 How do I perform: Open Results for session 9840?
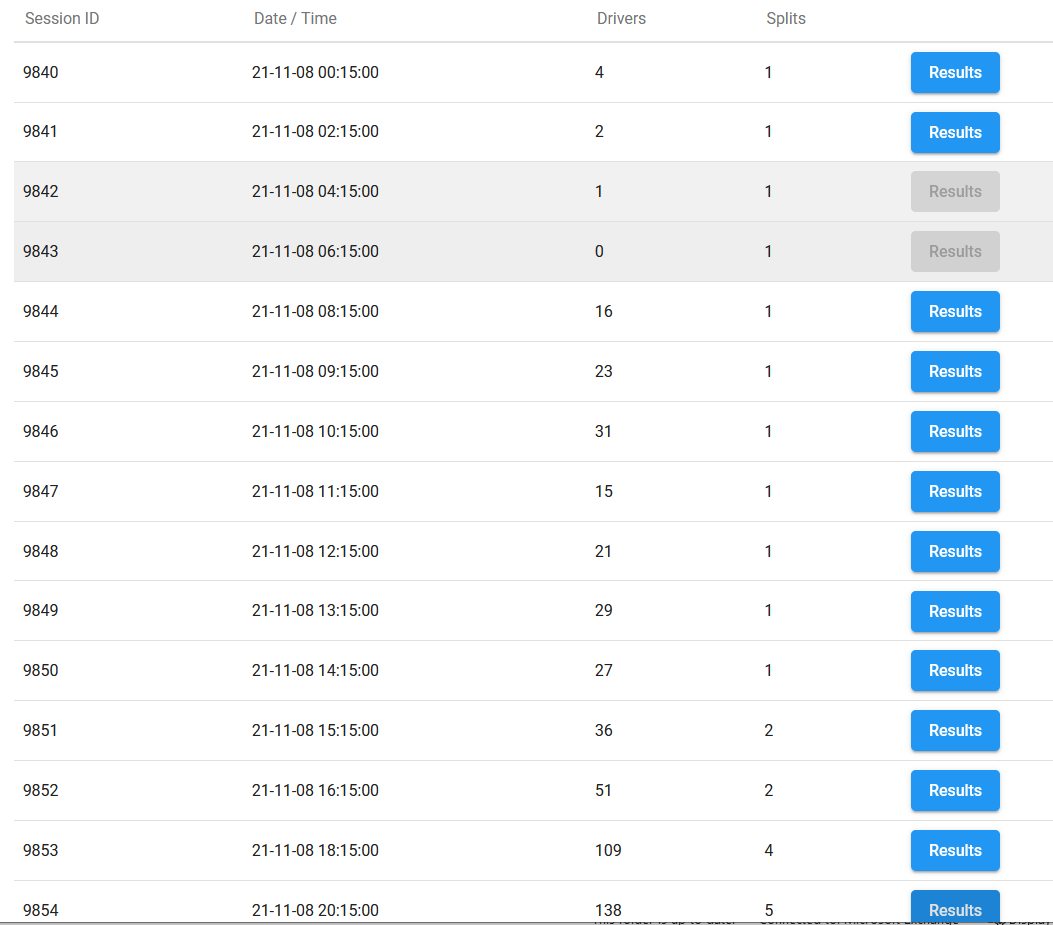[x=954, y=73]
